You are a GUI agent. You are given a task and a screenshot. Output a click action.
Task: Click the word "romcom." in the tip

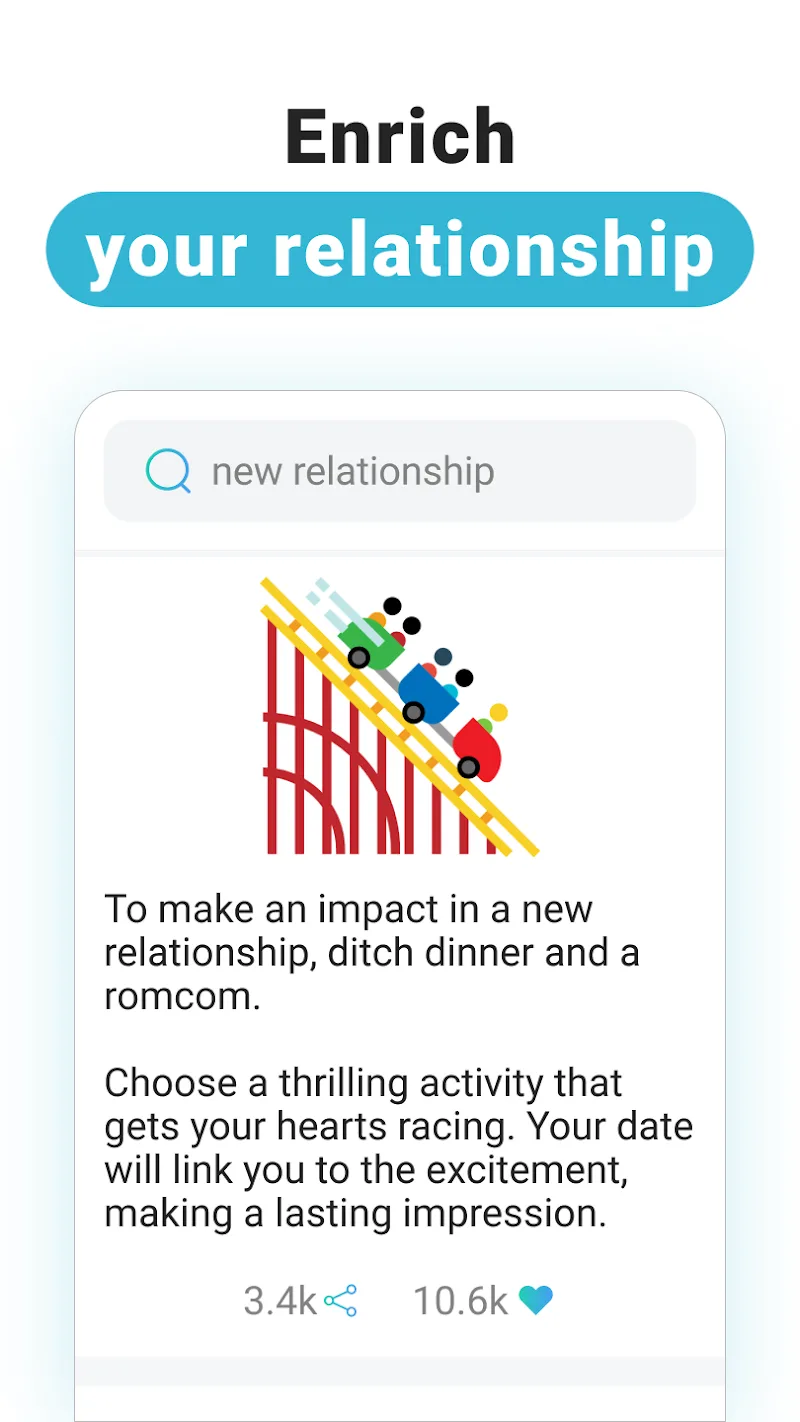182,996
